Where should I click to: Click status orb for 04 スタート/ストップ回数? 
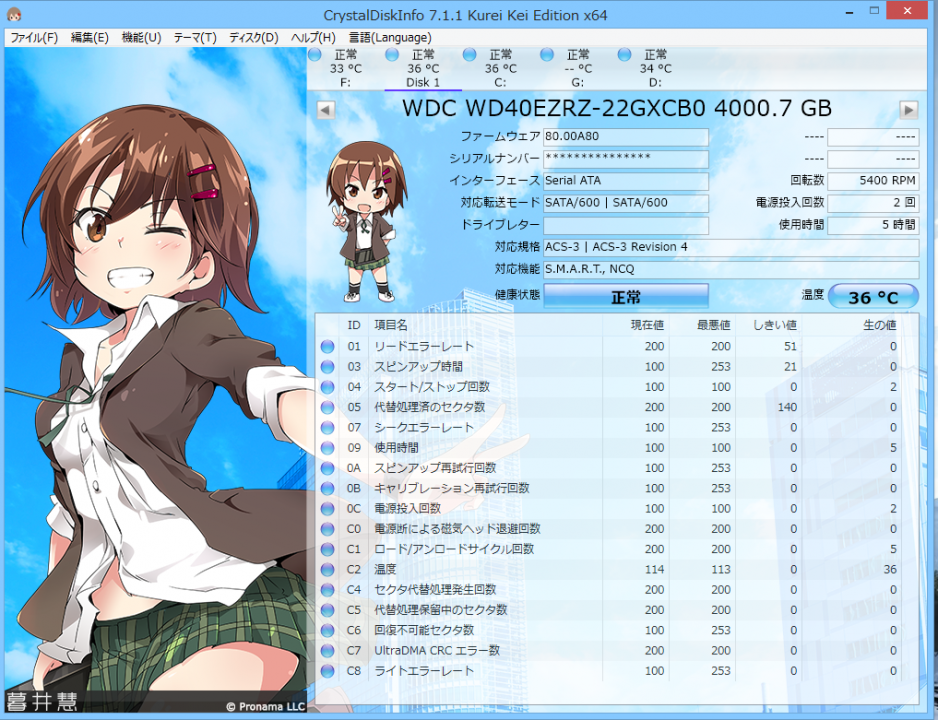point(327,387)
